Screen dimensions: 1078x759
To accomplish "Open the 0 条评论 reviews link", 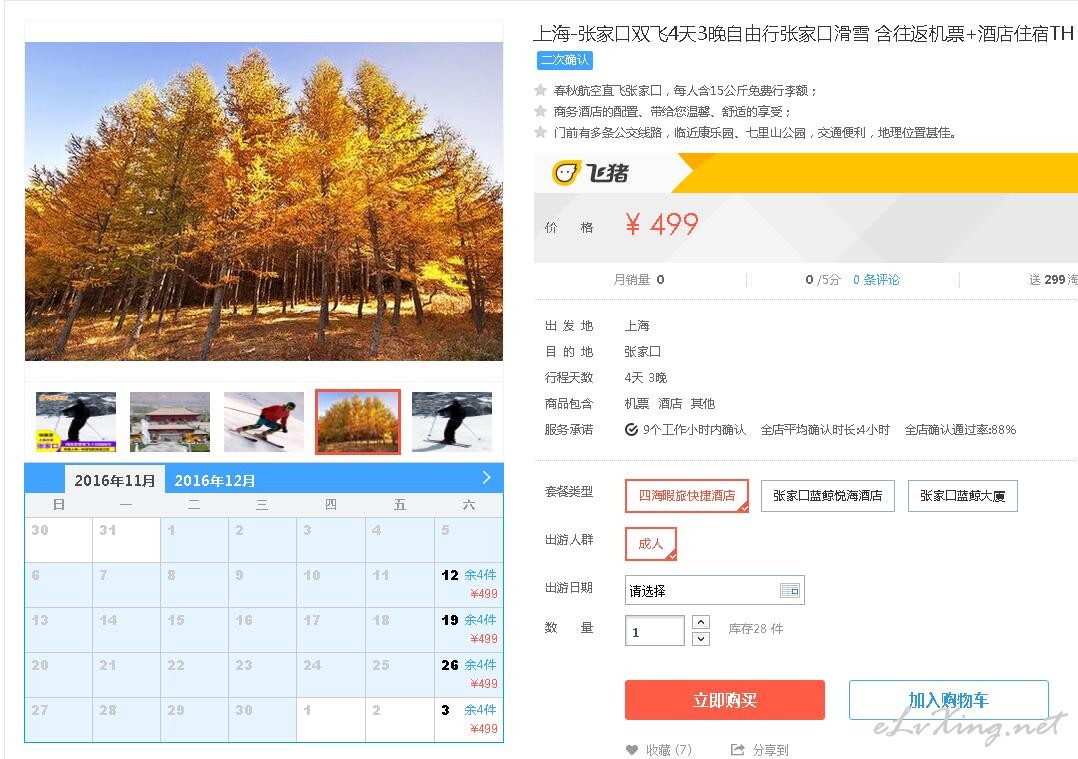I will [x=876, y=280].
